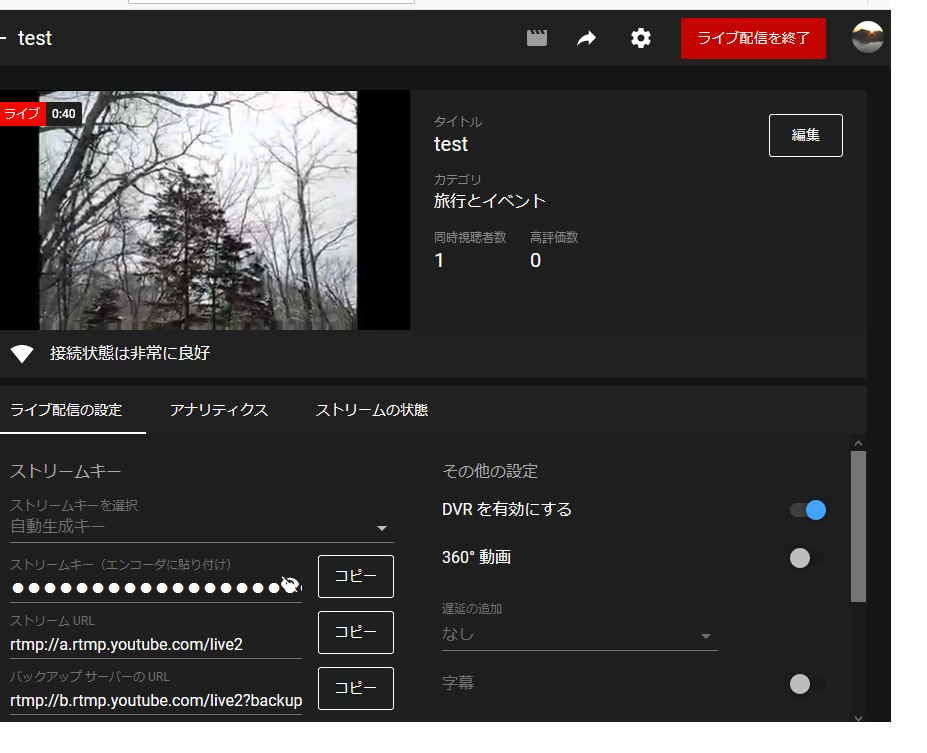Screen dimensions: 927x753
Task: Click the scrollbar down arrow
Action: (x=858, y=718)
